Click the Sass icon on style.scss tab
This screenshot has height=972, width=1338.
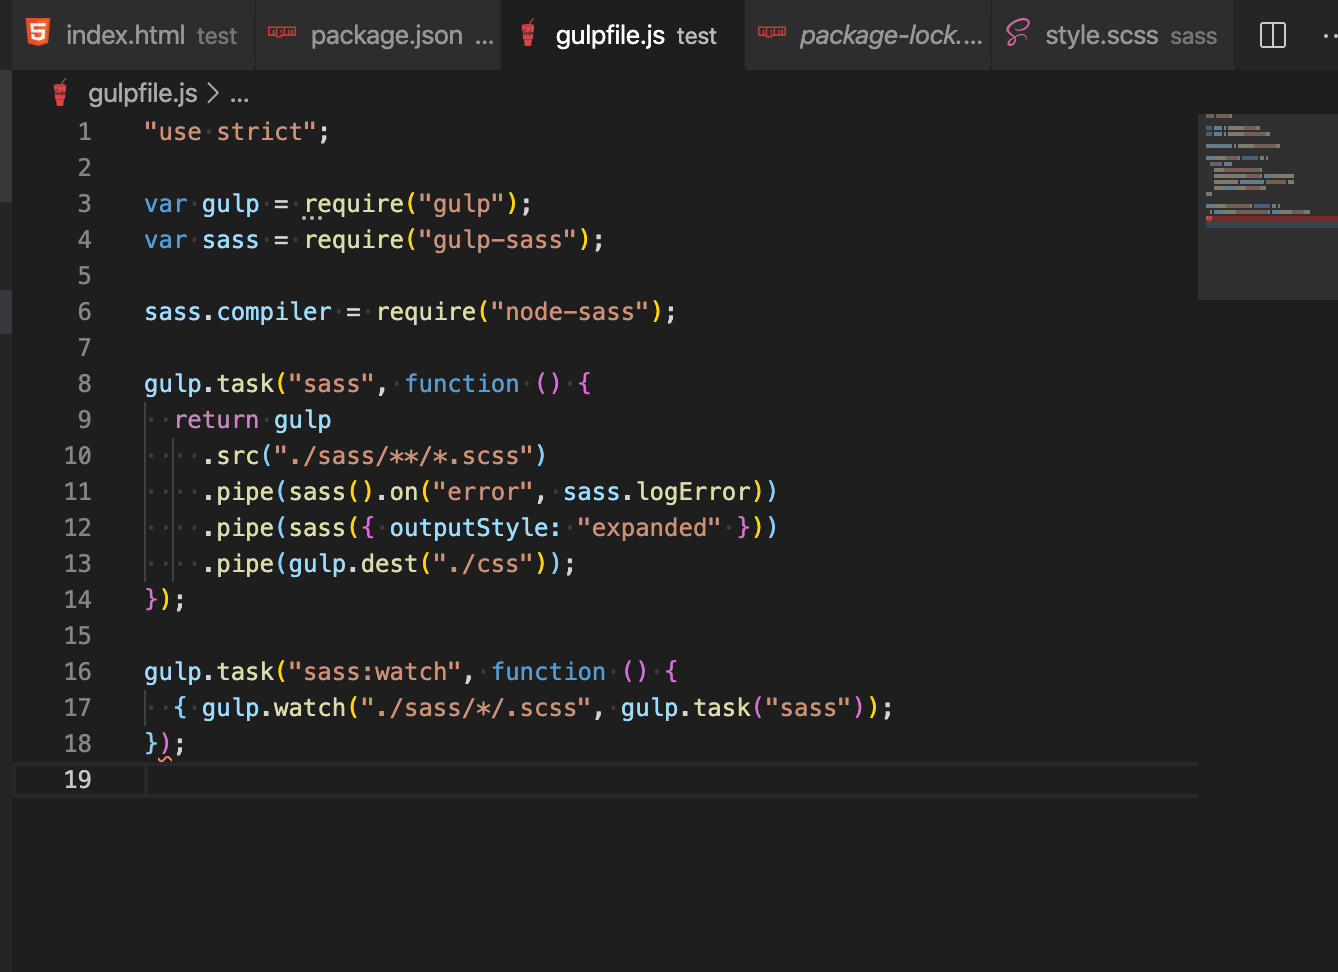1017,34
